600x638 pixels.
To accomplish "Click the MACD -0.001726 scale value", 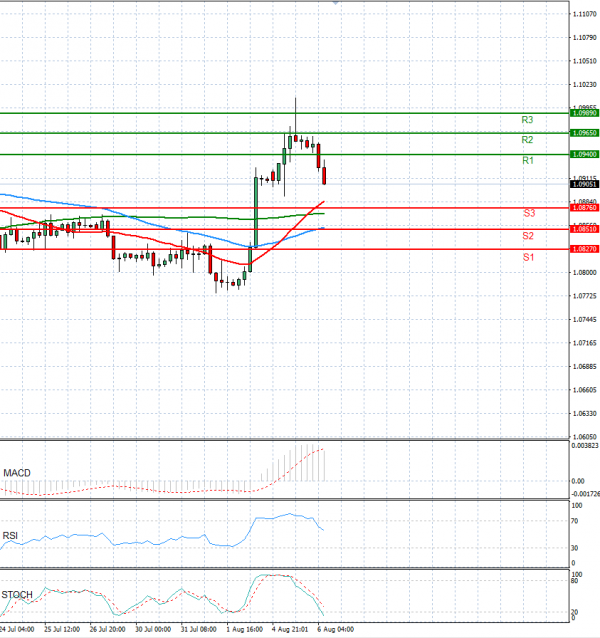I will [x=585, y=494].
